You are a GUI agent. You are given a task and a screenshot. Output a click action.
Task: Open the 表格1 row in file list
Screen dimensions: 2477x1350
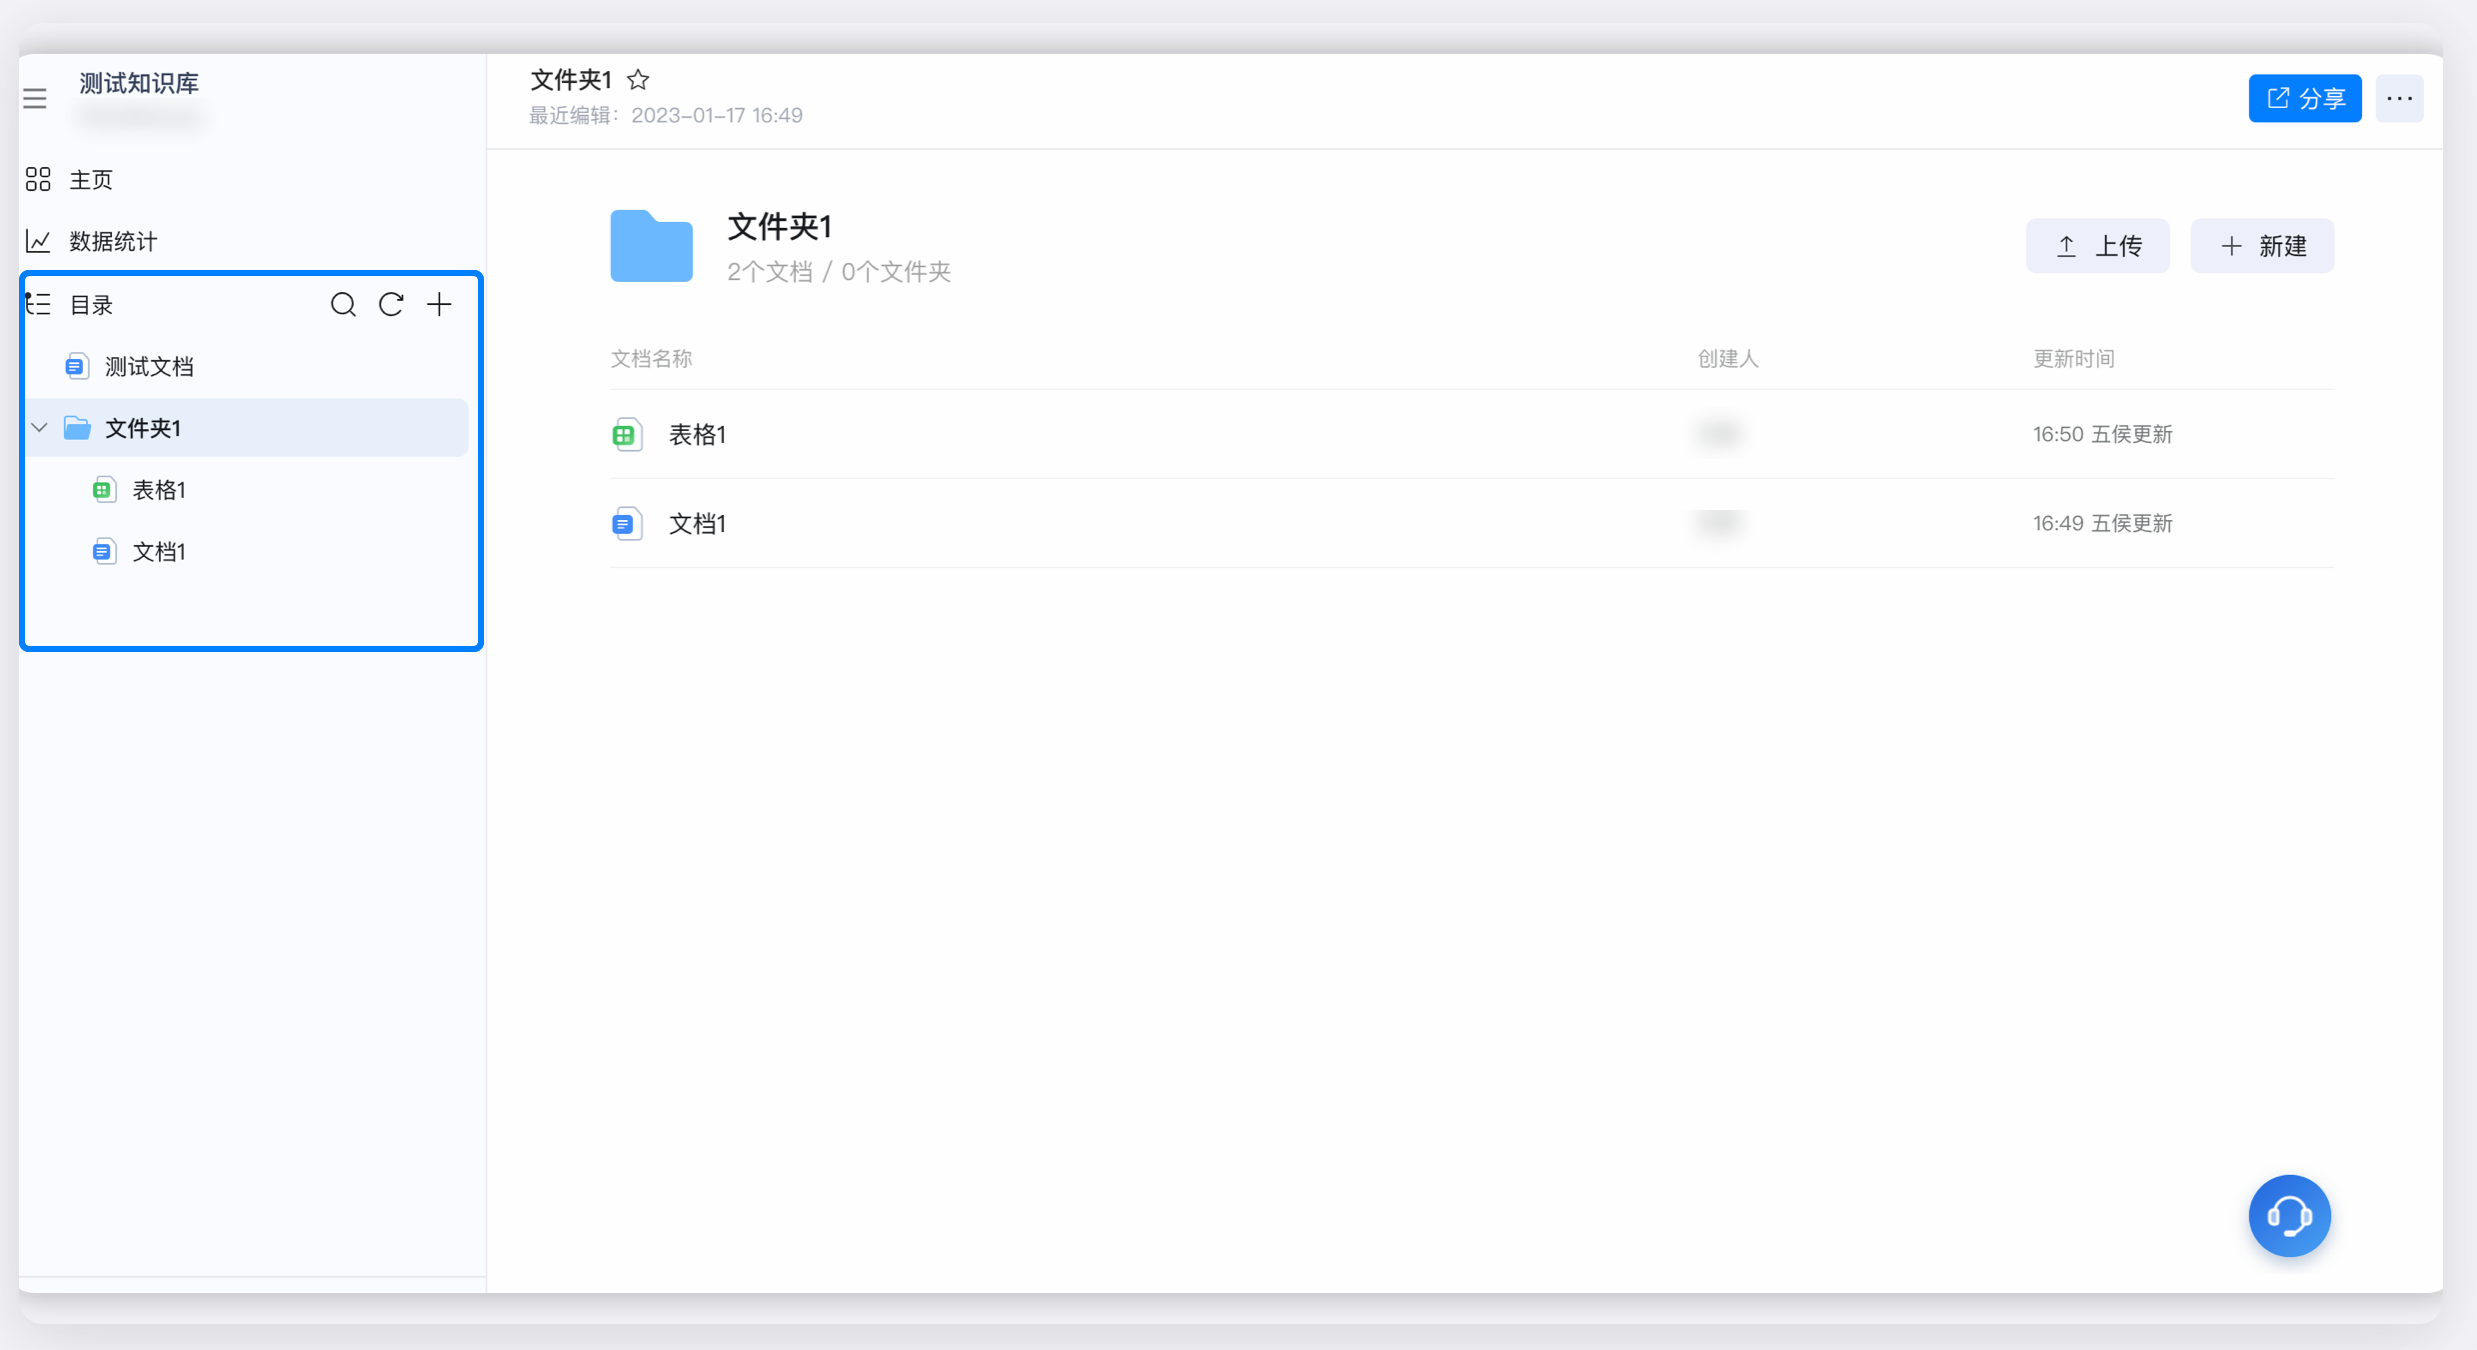click(x=697, y=434)
